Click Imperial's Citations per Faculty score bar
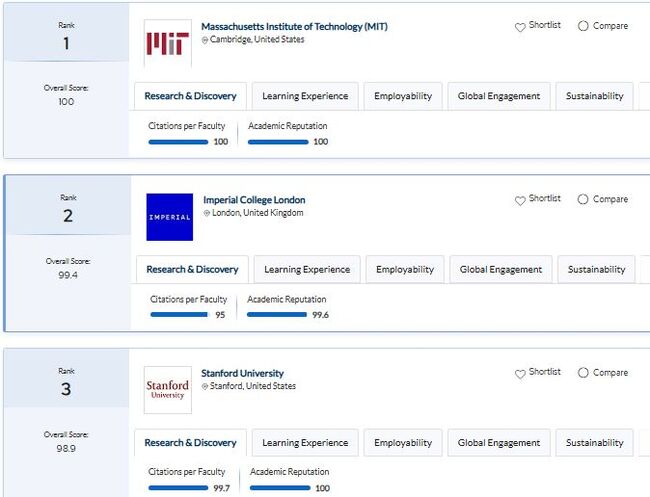 [178, 315]
